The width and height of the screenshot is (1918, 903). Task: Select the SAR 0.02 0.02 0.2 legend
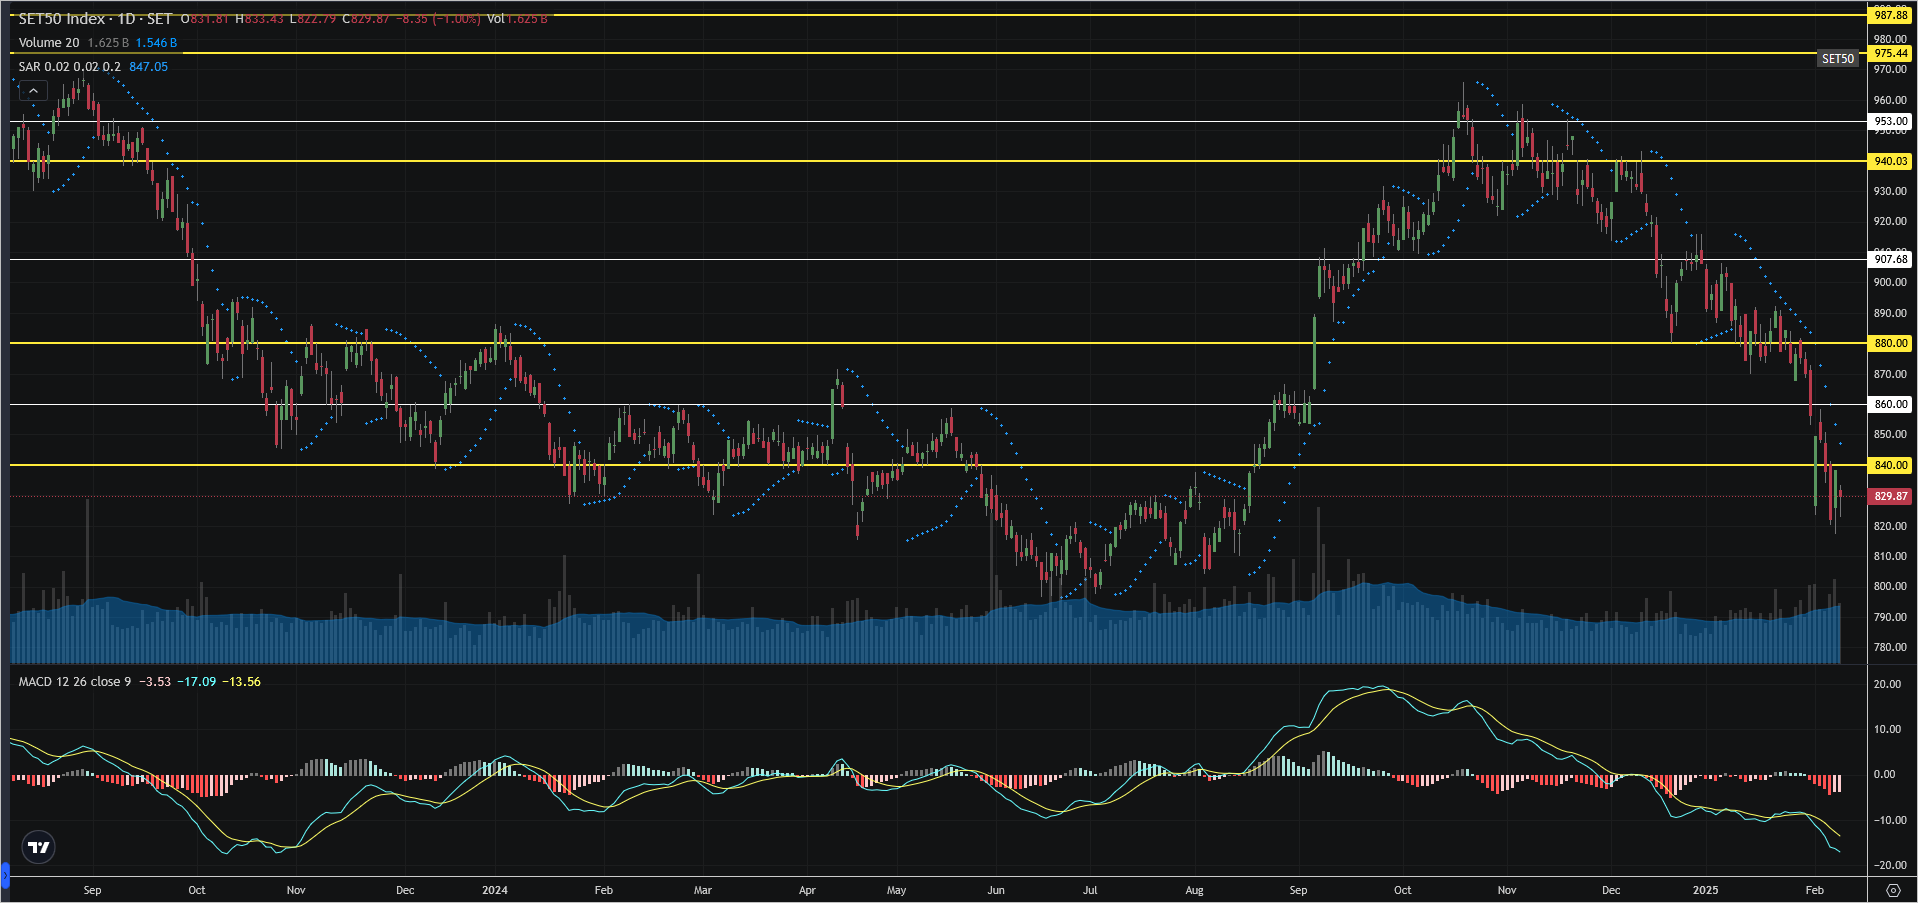pos(69,67)
